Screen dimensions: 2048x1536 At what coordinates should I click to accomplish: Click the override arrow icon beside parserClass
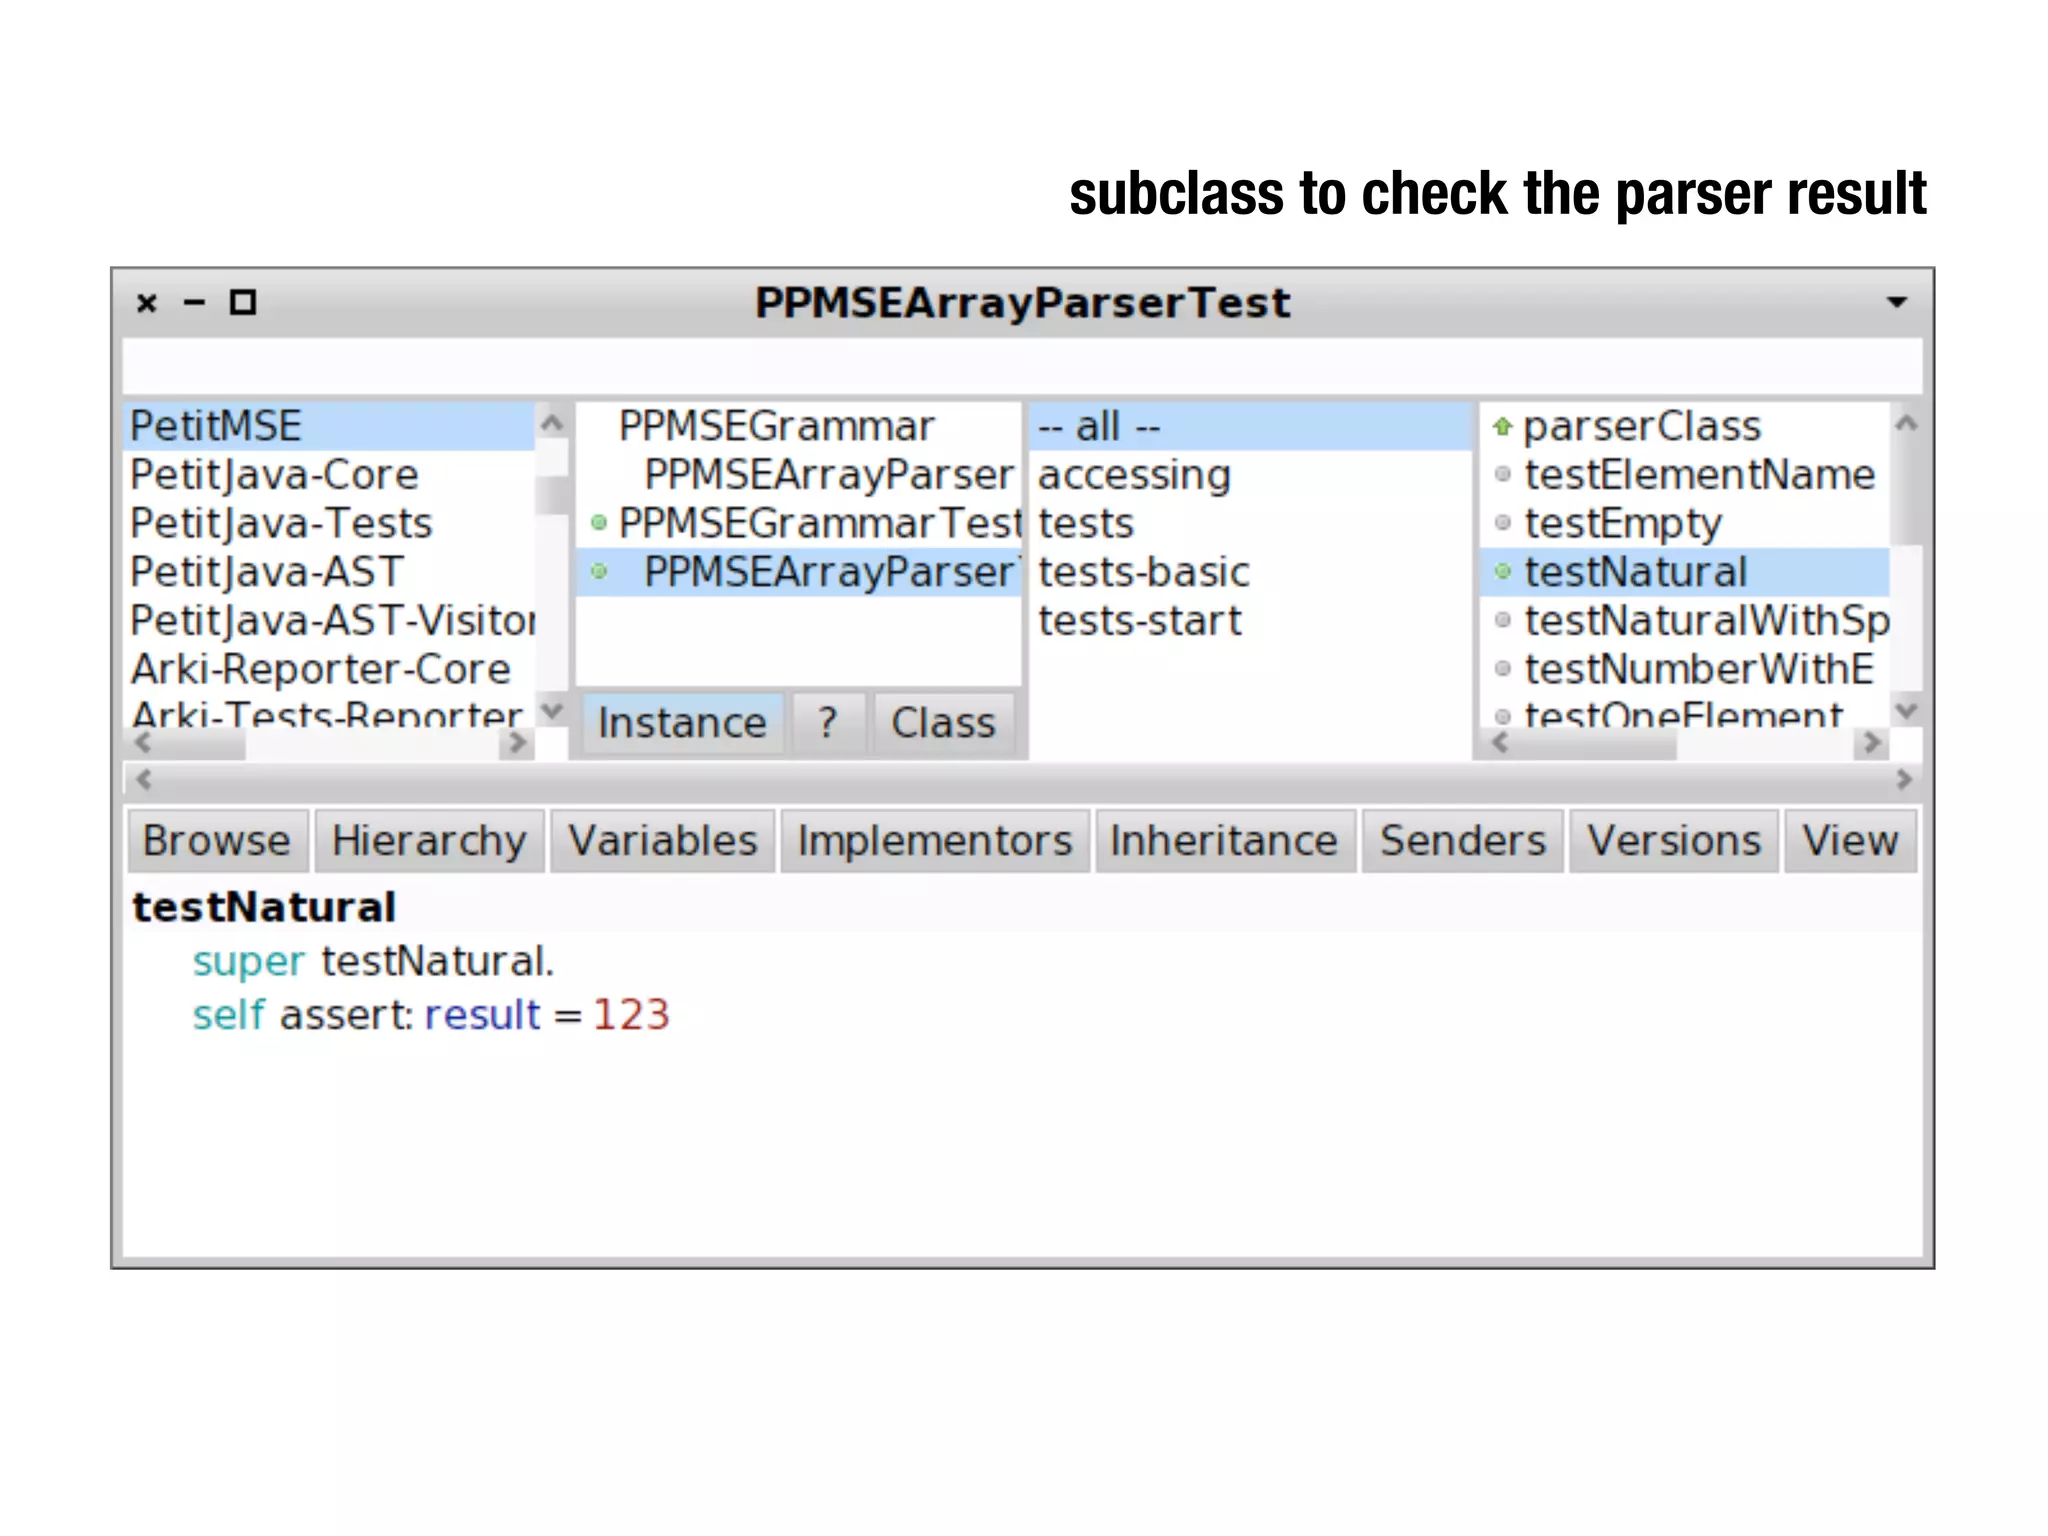1501,427
